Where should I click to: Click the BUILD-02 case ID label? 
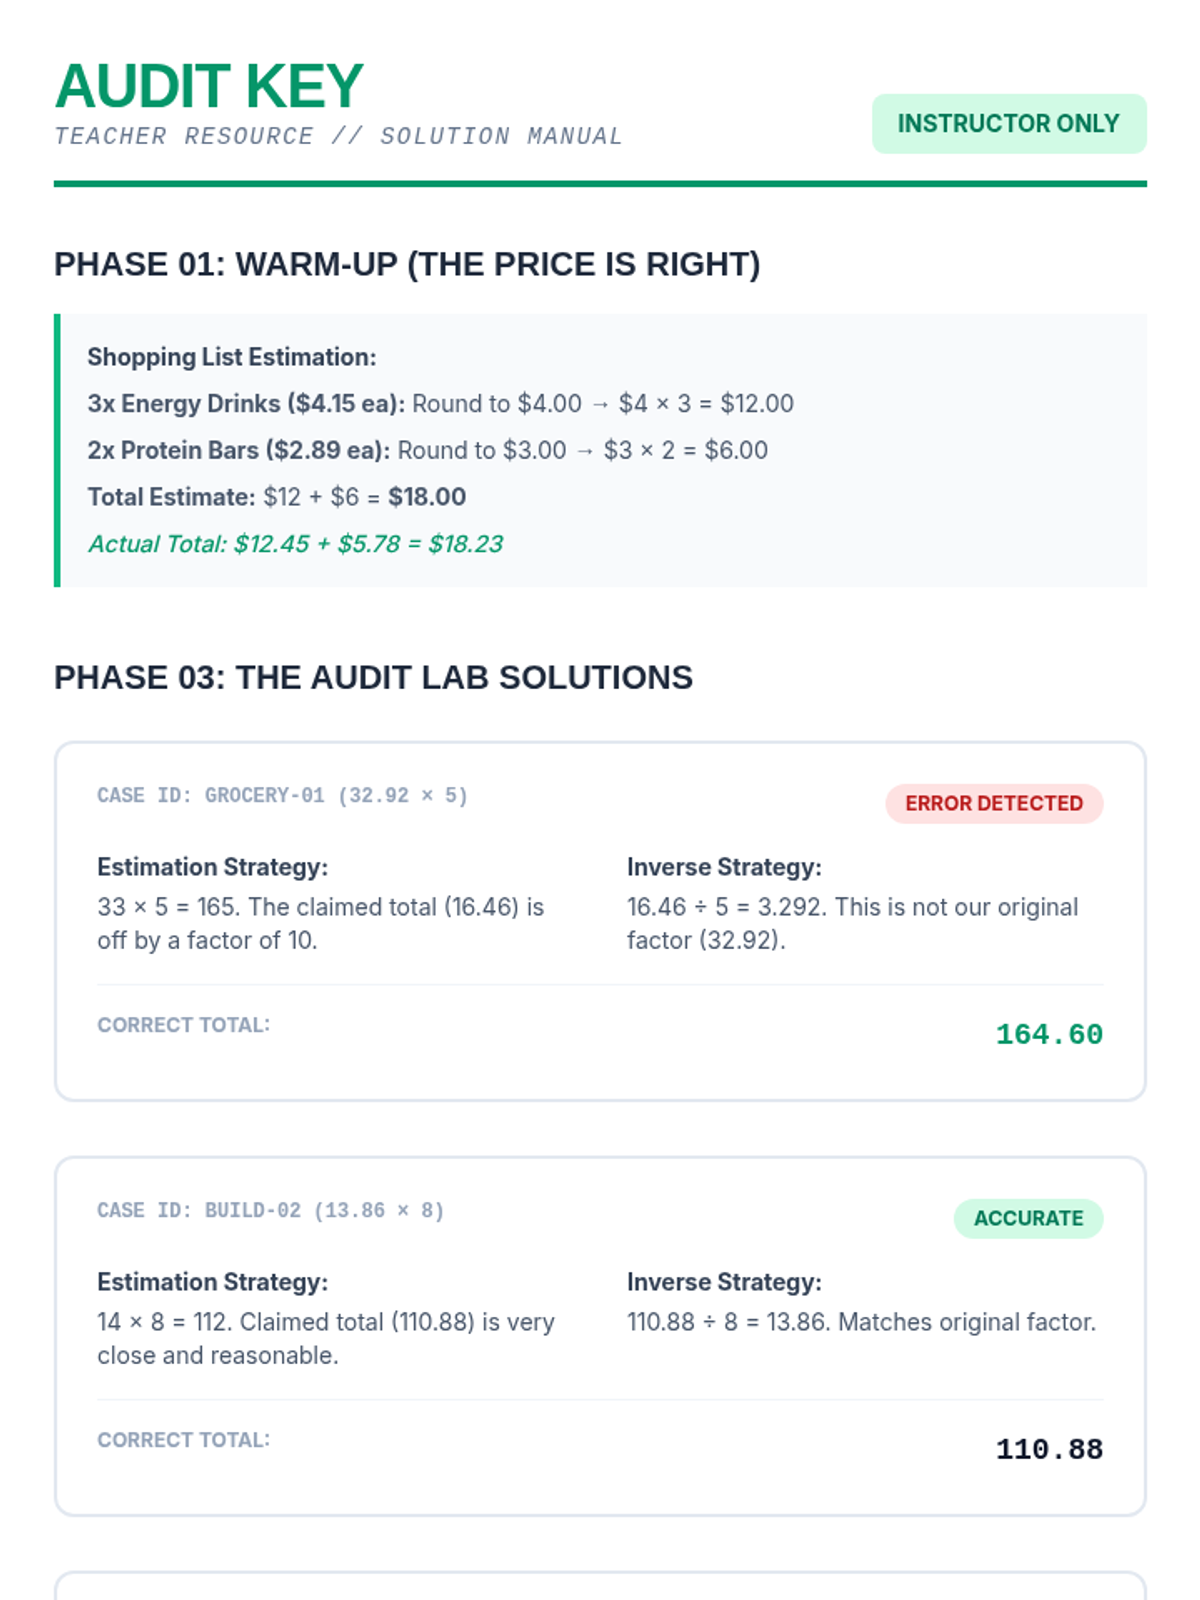click(270, 1211)
